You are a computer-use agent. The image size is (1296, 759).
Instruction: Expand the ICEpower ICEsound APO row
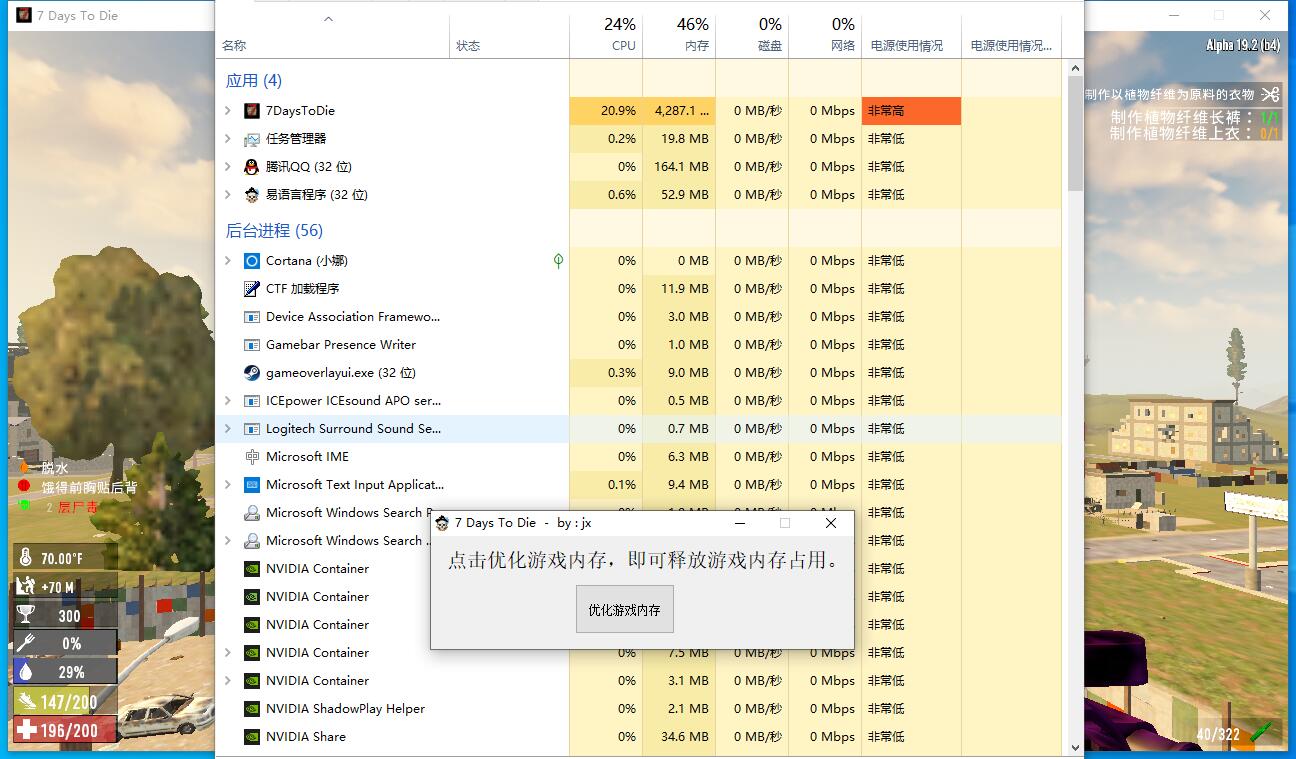[x=228, y=401]
